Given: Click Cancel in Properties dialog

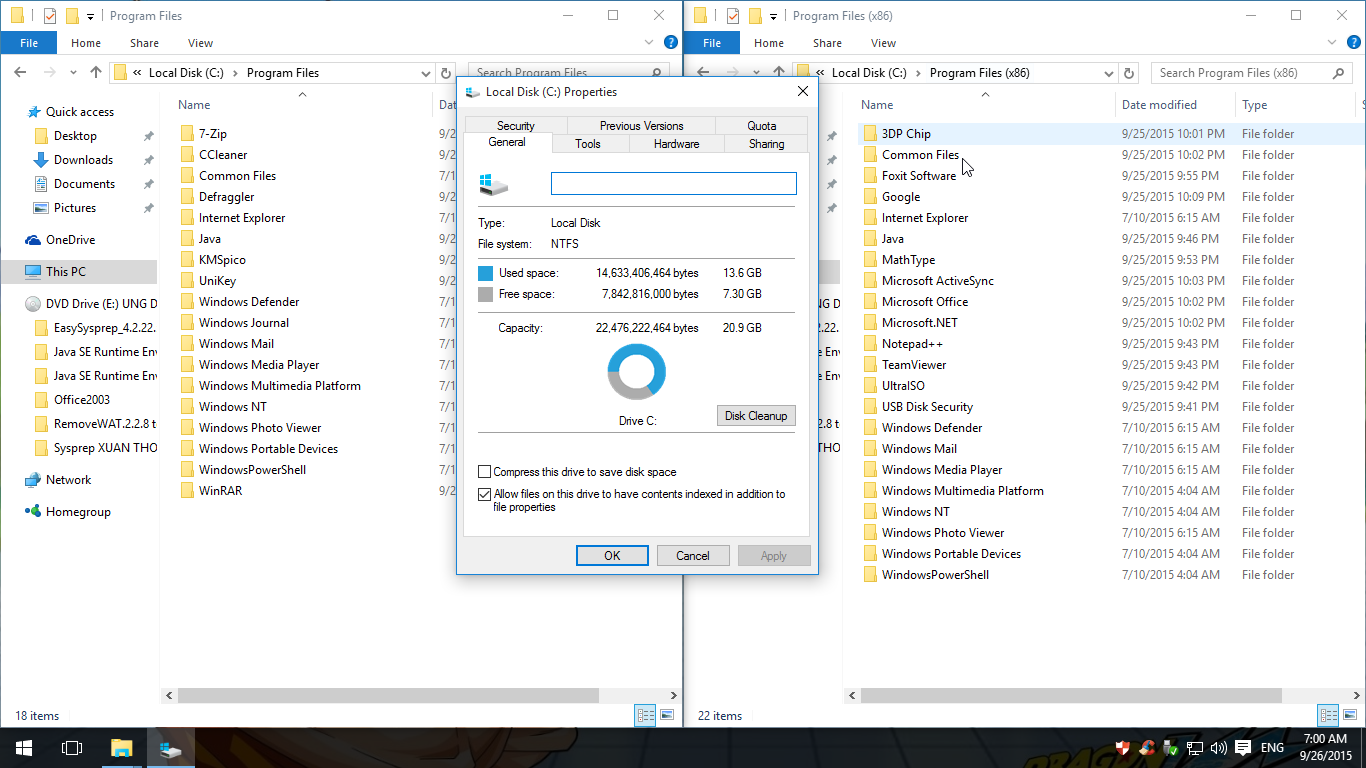Looking at the screenshot, I should (693, 556).
